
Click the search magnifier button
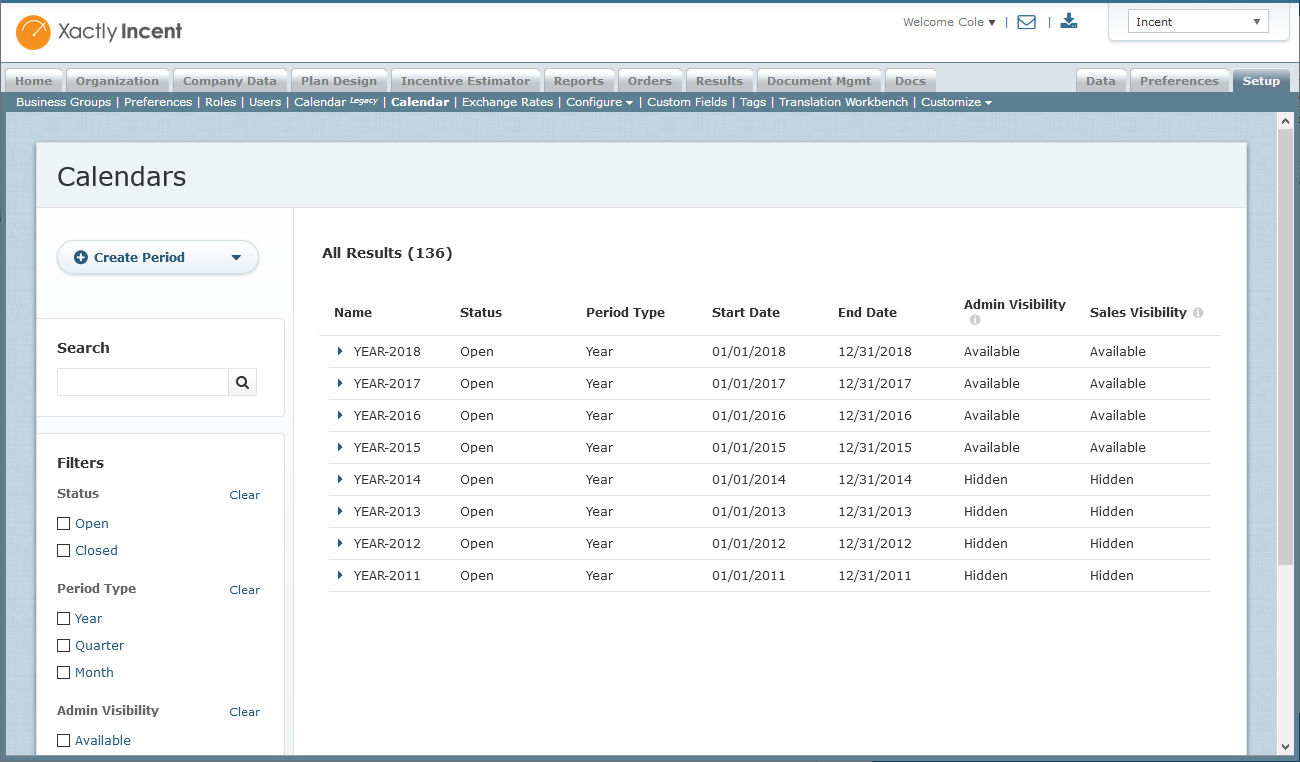(242, 382)
